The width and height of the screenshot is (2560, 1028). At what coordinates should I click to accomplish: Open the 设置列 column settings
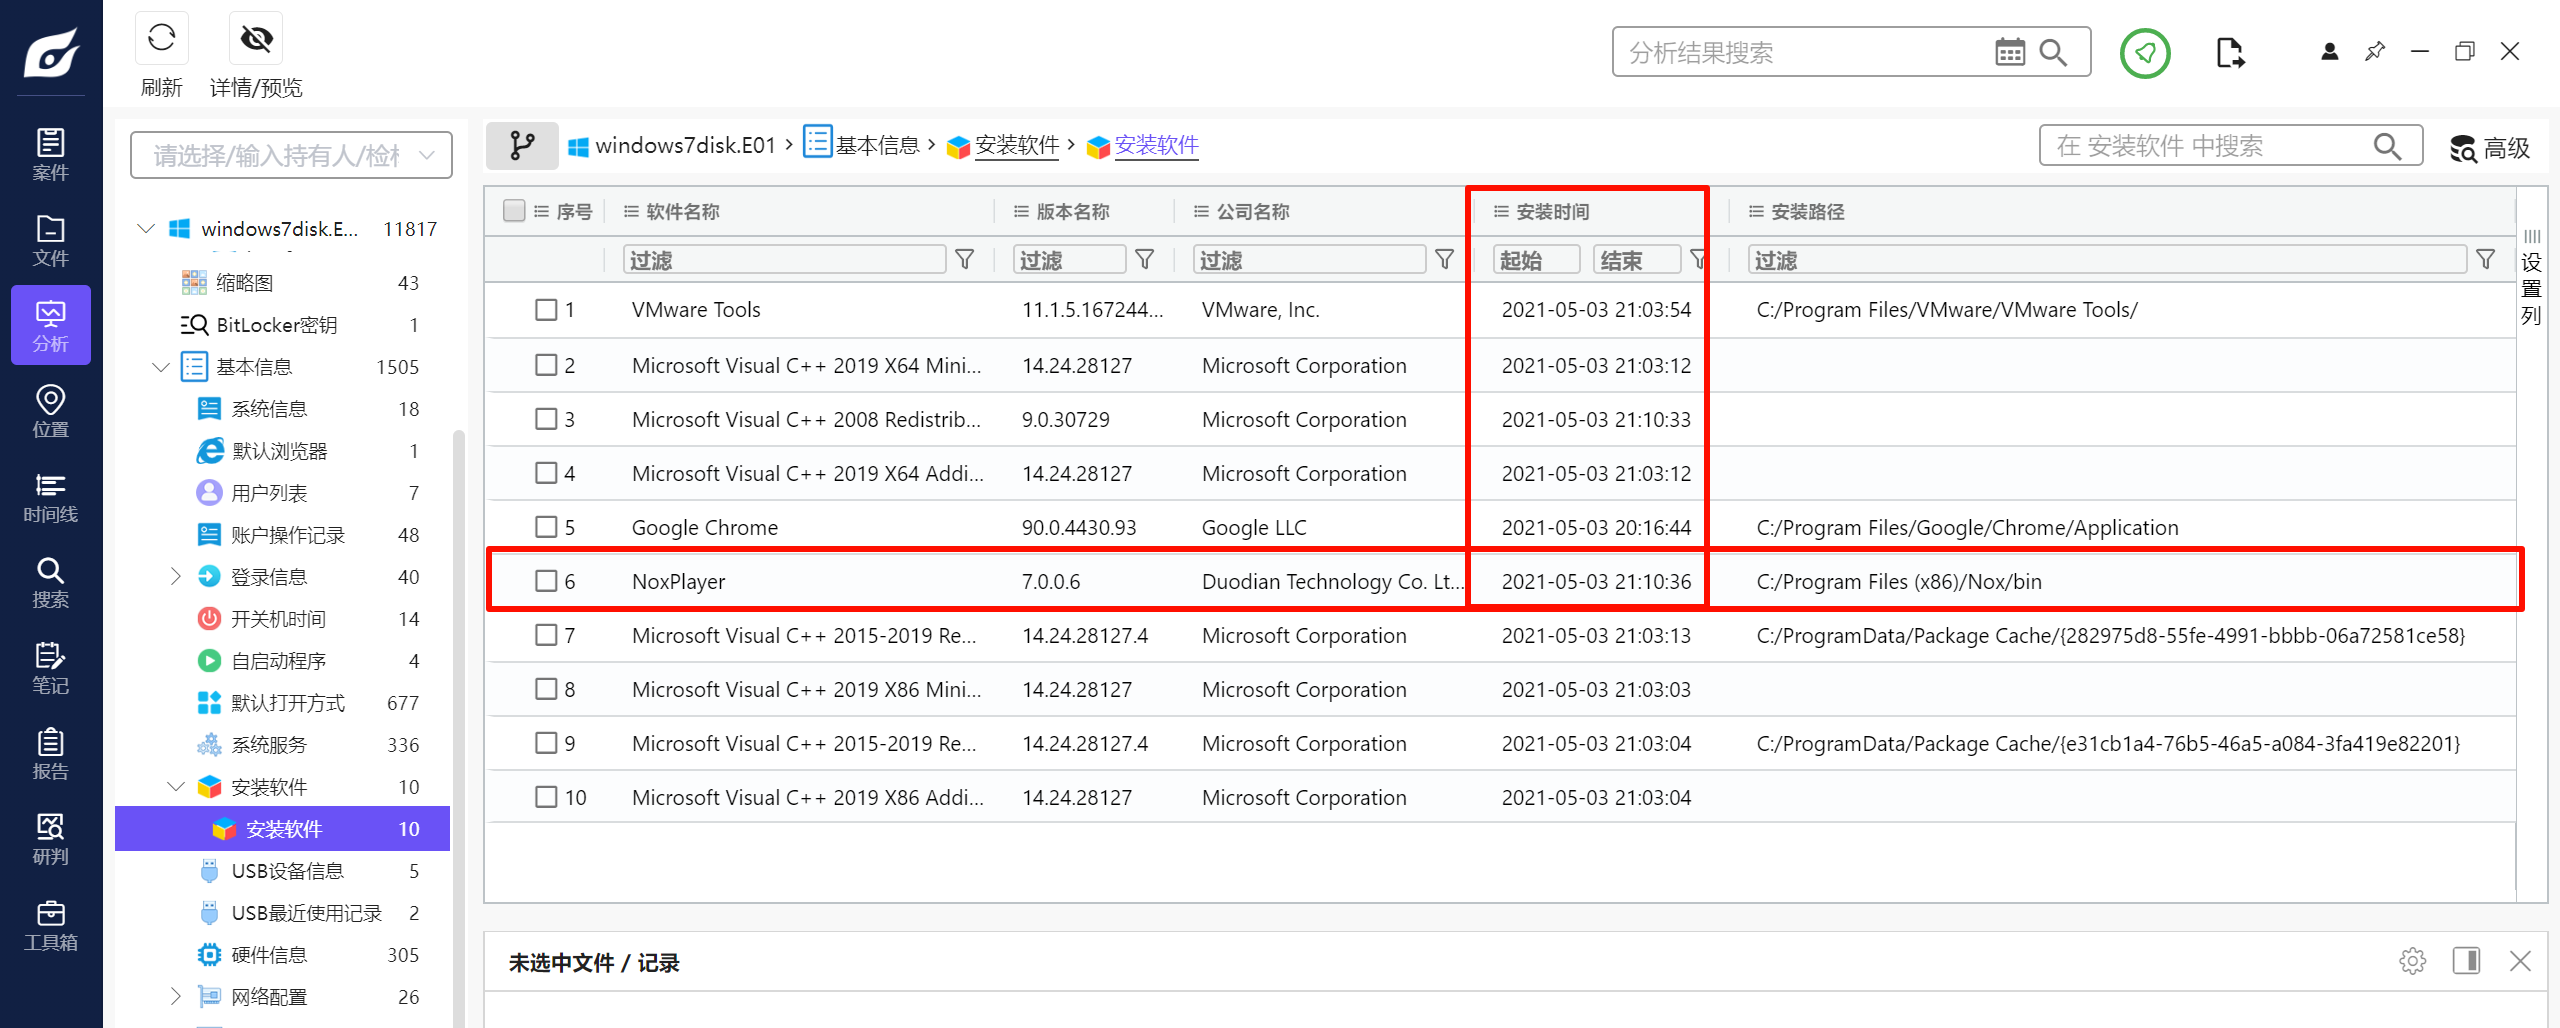2531,278
